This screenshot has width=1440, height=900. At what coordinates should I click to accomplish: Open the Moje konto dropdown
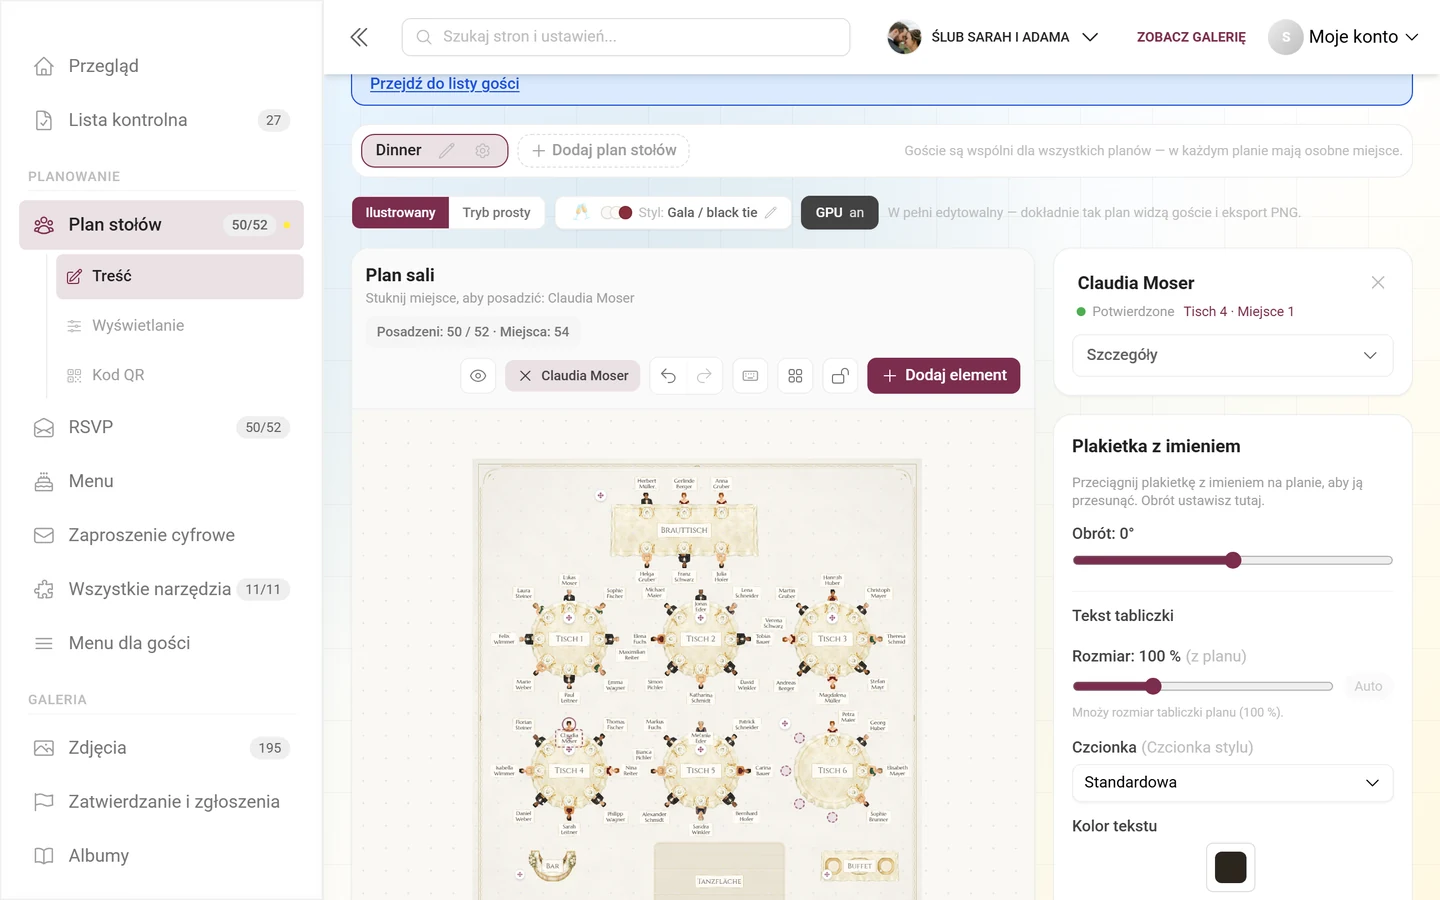(x=1344, y=37)
